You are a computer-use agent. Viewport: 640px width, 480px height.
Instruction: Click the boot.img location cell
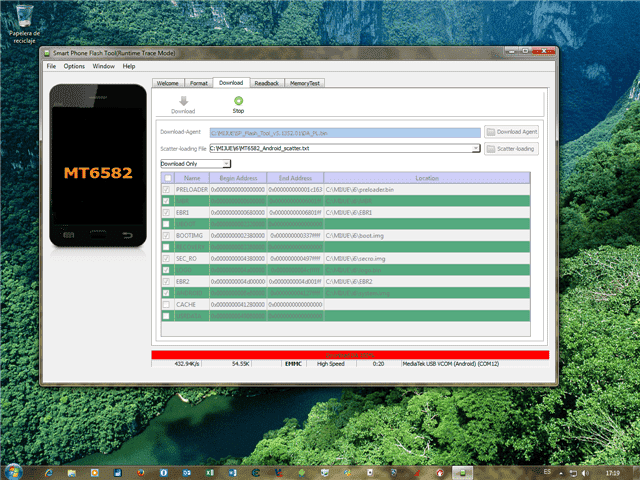[427, 236]
